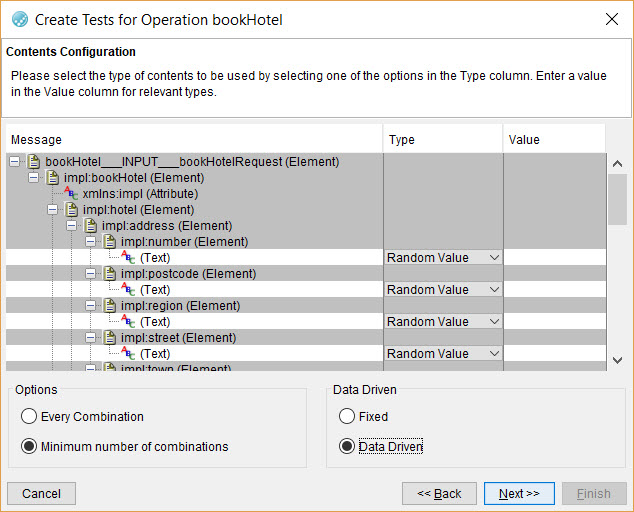This screenshot has width=634, height=512.
Task: Click the Type column header
Action: click(x=443, y=140)
